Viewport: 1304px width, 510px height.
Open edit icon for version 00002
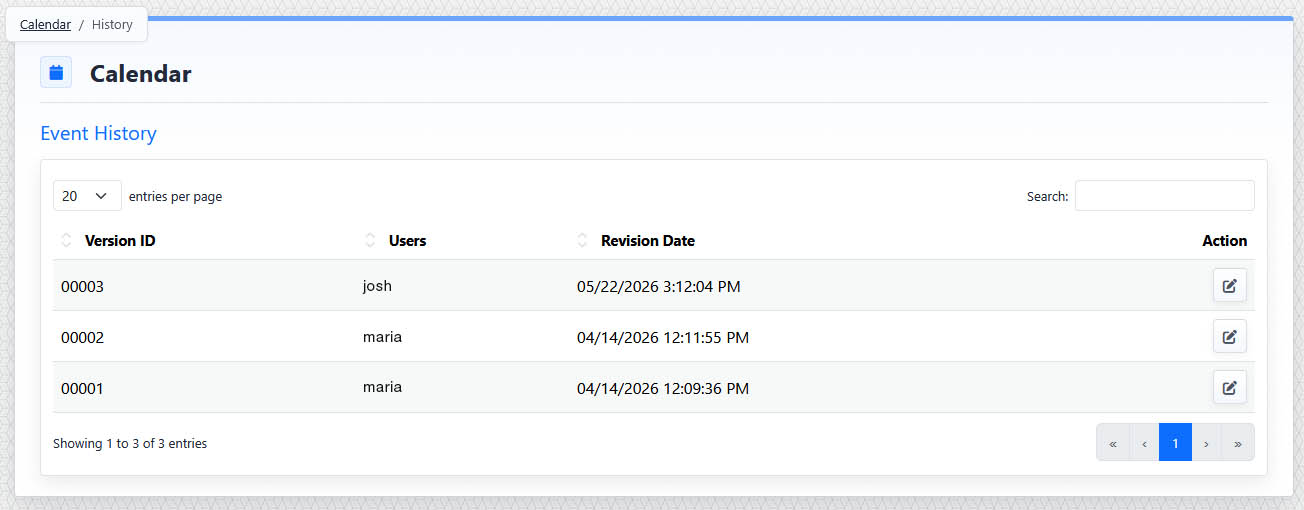[1229, 336]
